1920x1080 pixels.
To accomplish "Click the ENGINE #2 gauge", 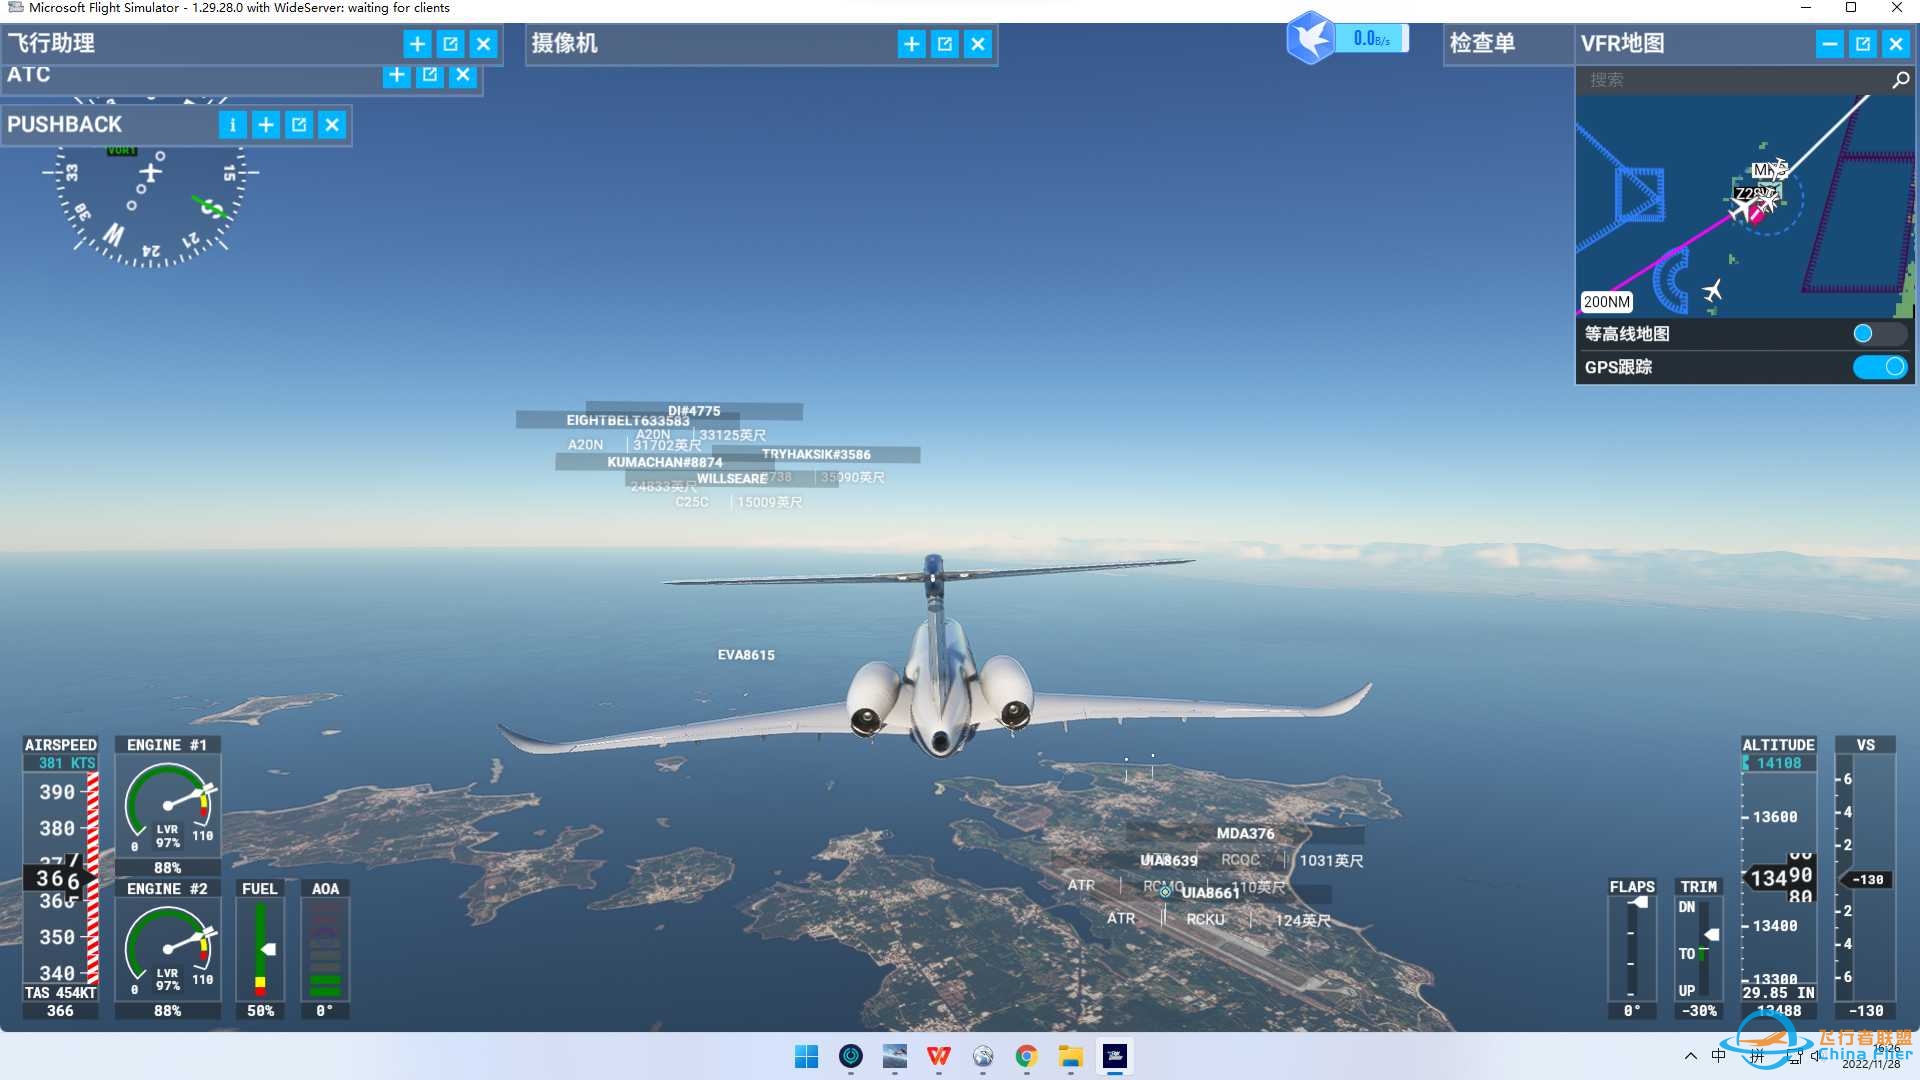I will coord(167,950).
